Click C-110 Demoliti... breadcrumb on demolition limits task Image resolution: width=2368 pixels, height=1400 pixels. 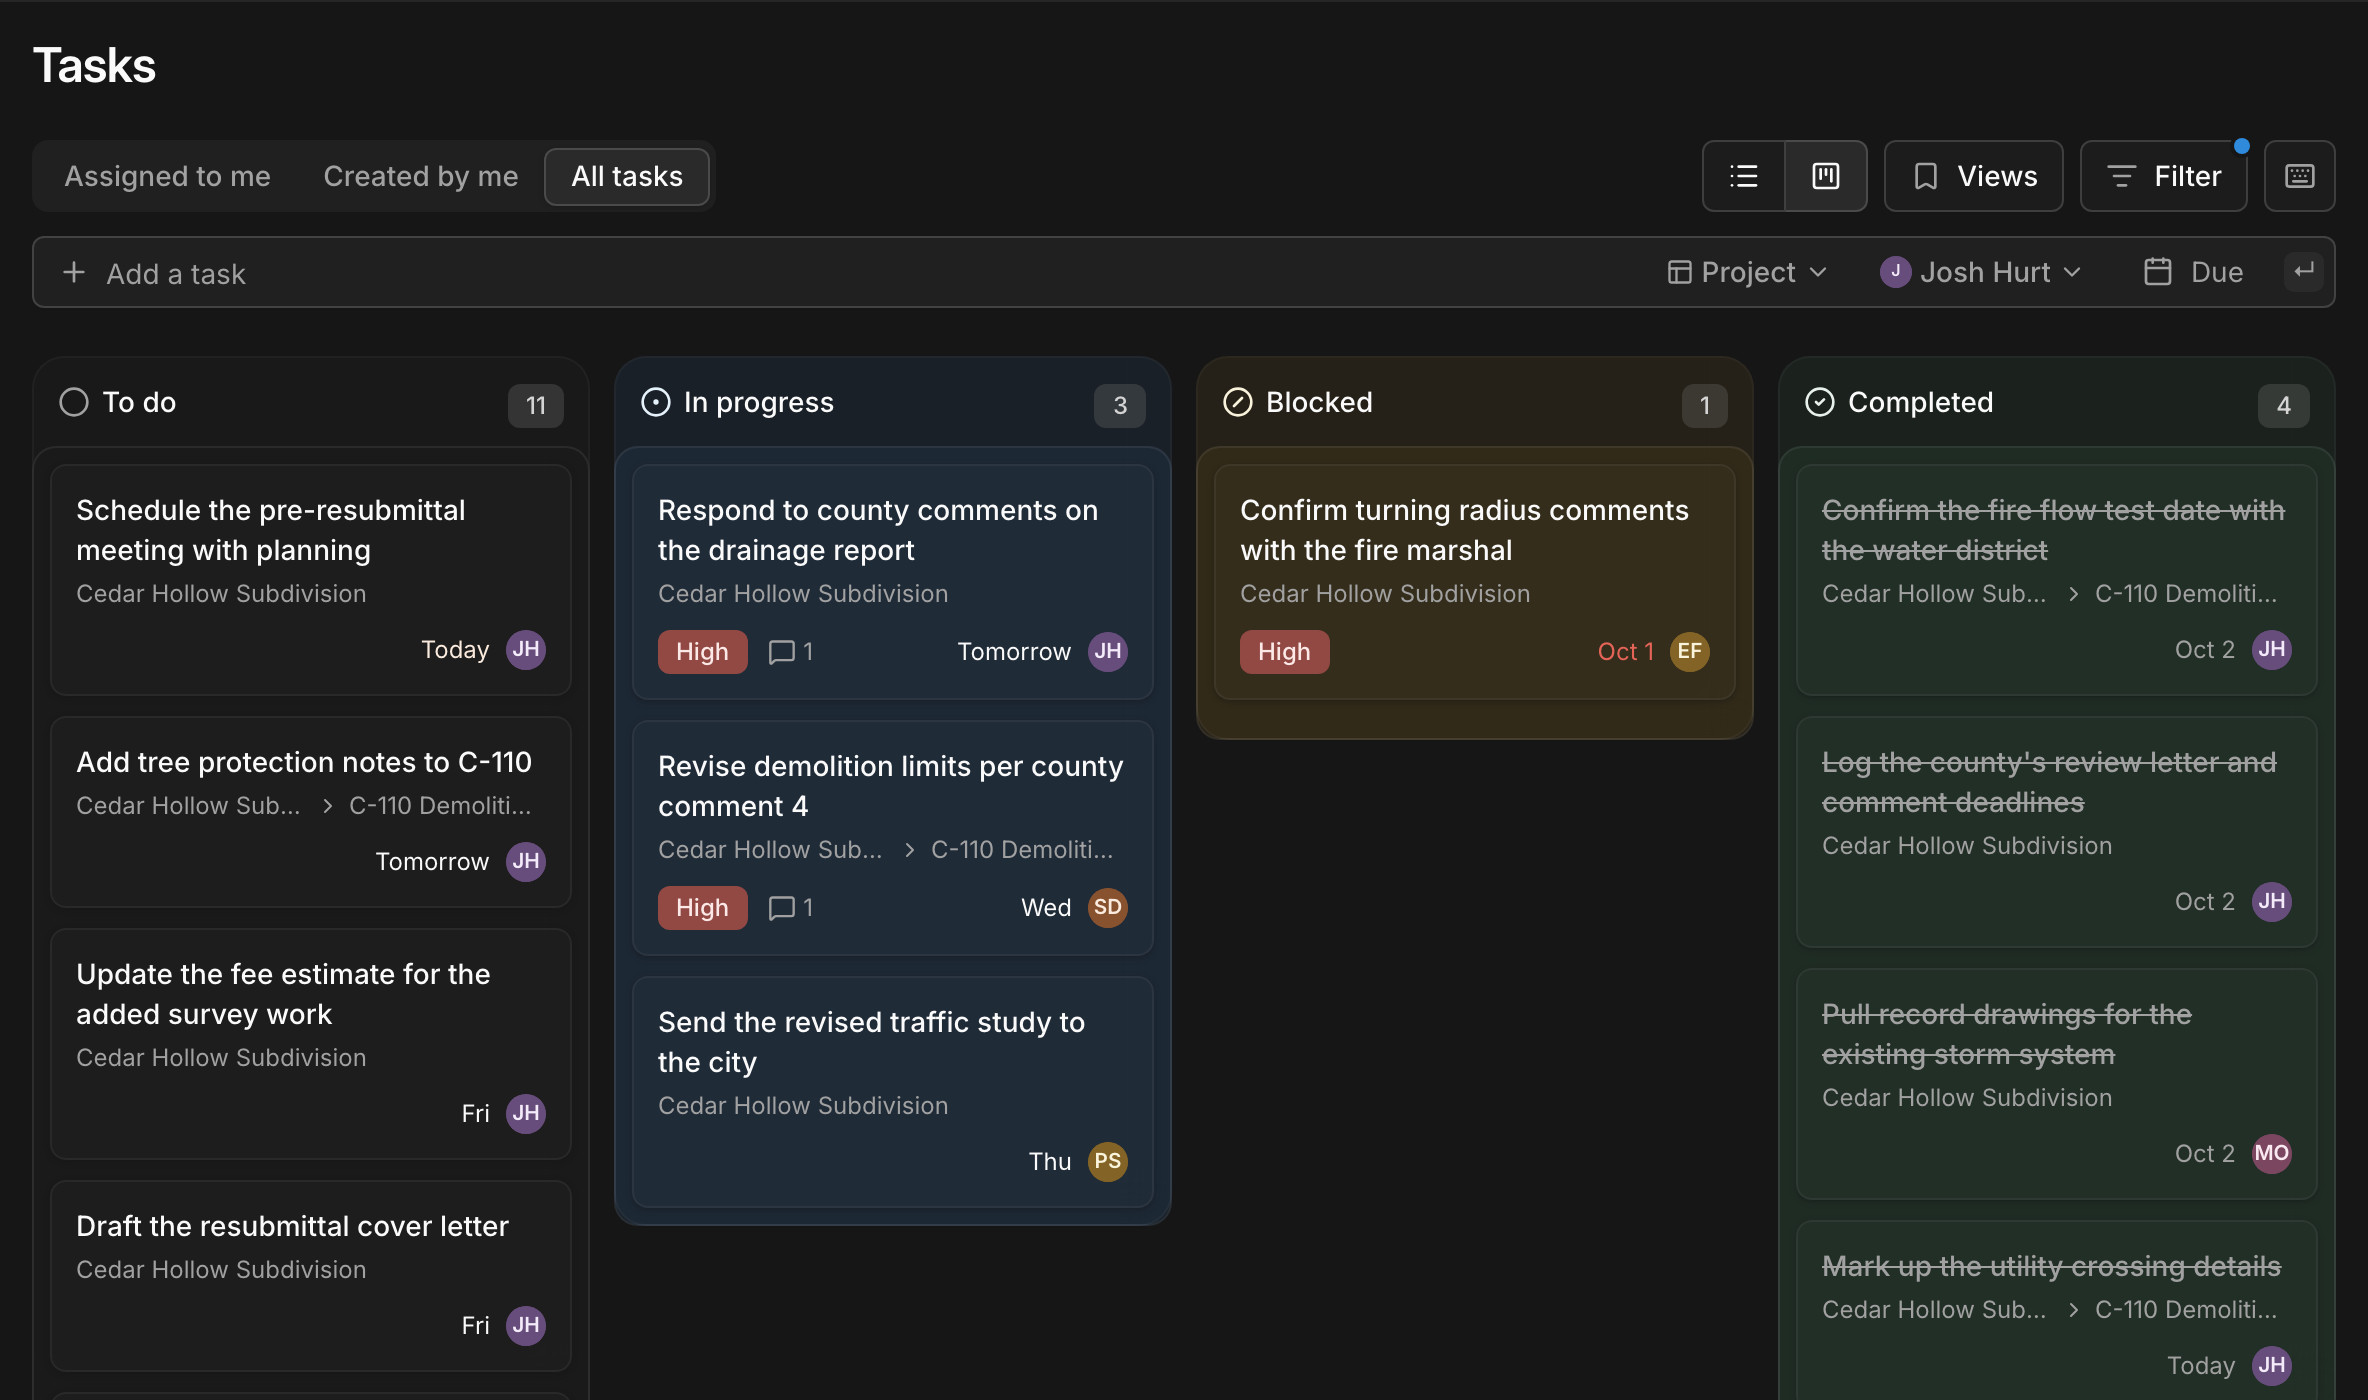tap(1022, 850)
